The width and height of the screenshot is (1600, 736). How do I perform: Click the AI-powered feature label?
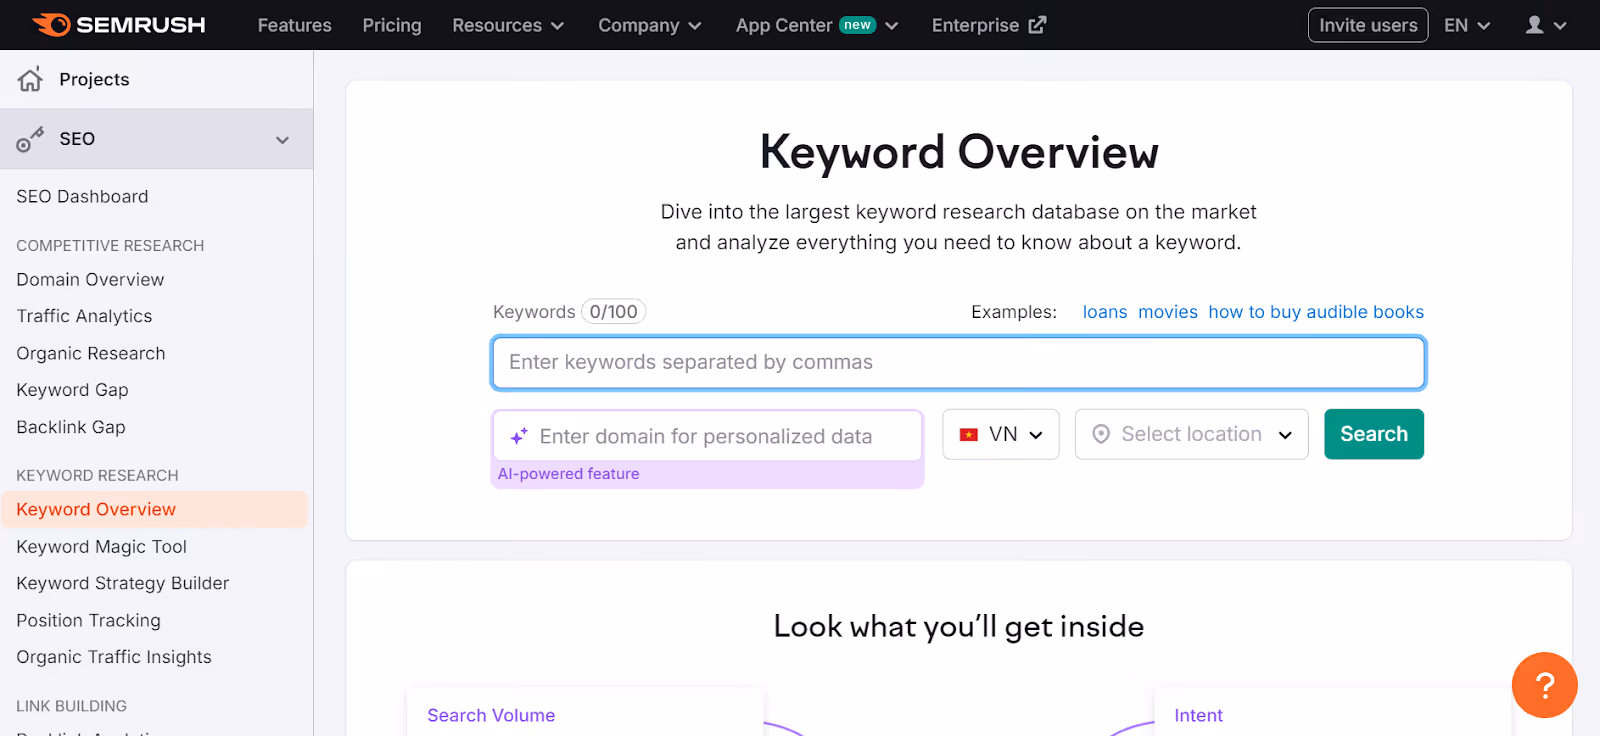(568, 474)
